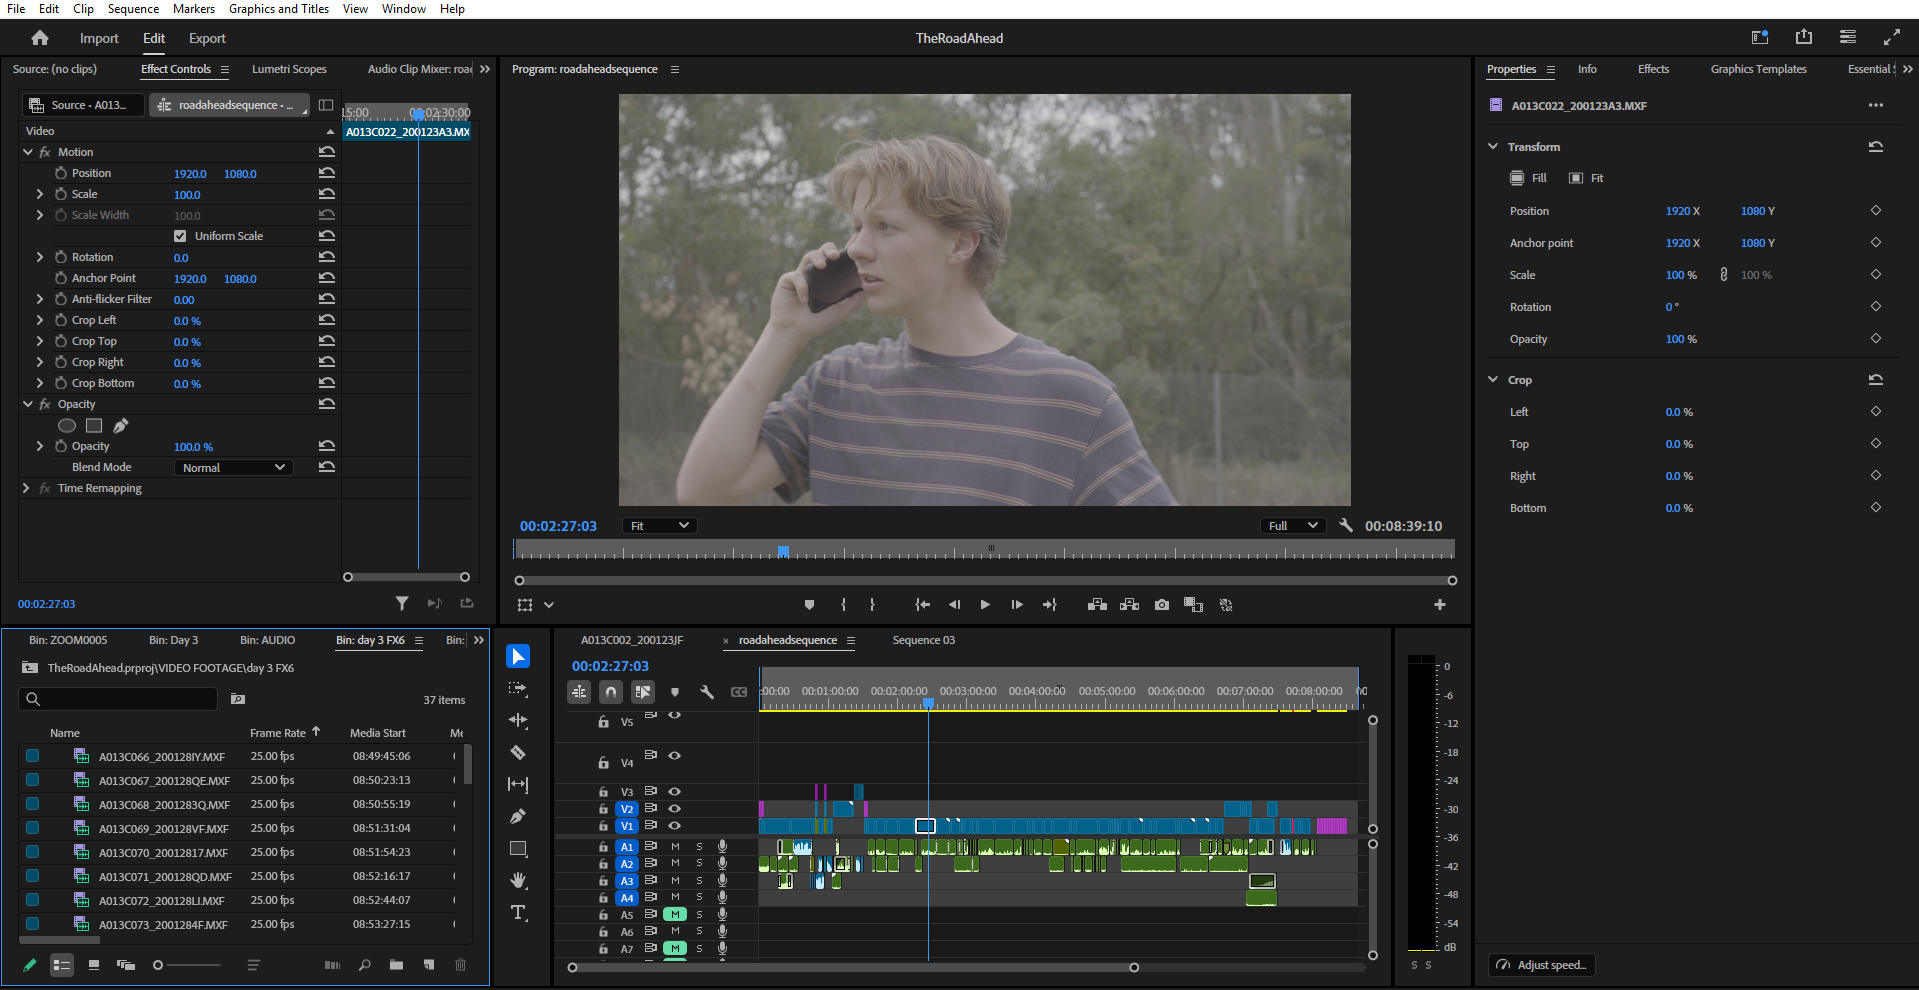Select the Hand tool

518,880
